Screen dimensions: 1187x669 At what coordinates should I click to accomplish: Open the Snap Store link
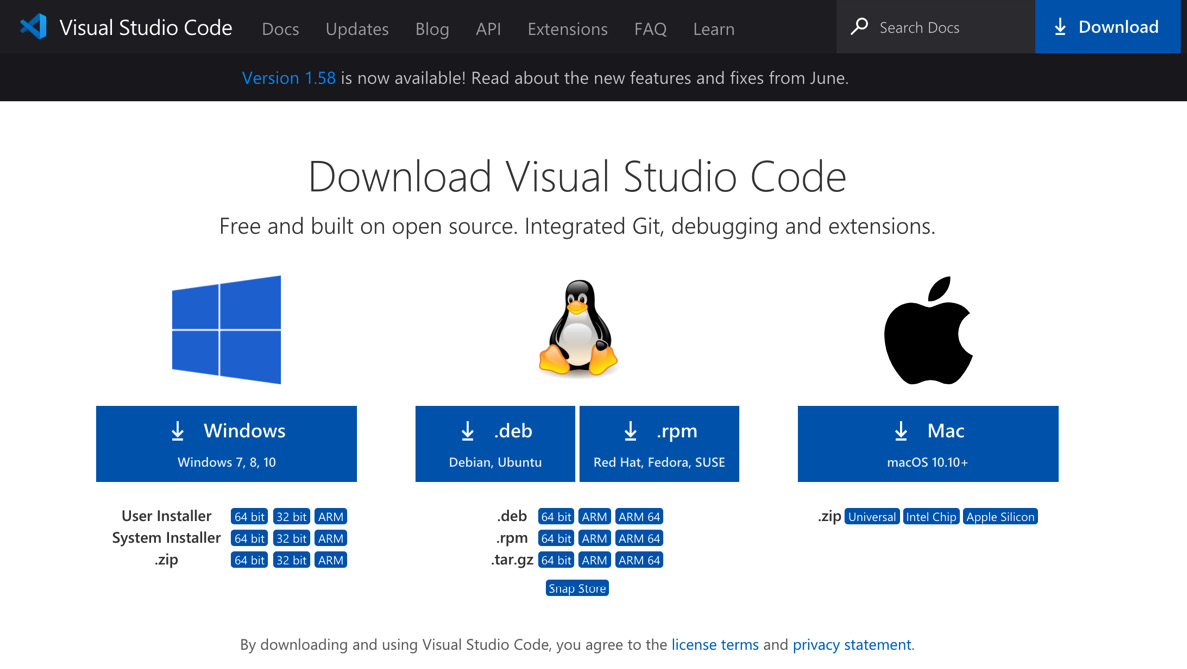577,589
